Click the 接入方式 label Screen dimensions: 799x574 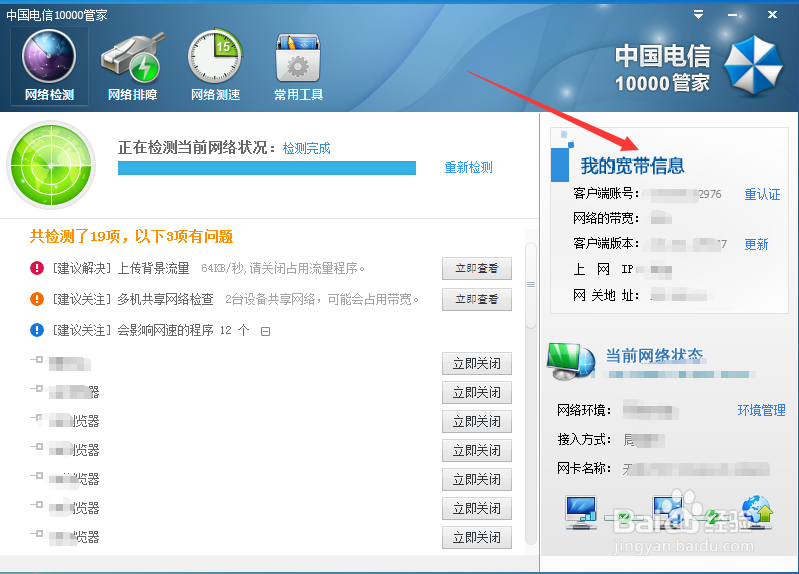click(584, 439)
